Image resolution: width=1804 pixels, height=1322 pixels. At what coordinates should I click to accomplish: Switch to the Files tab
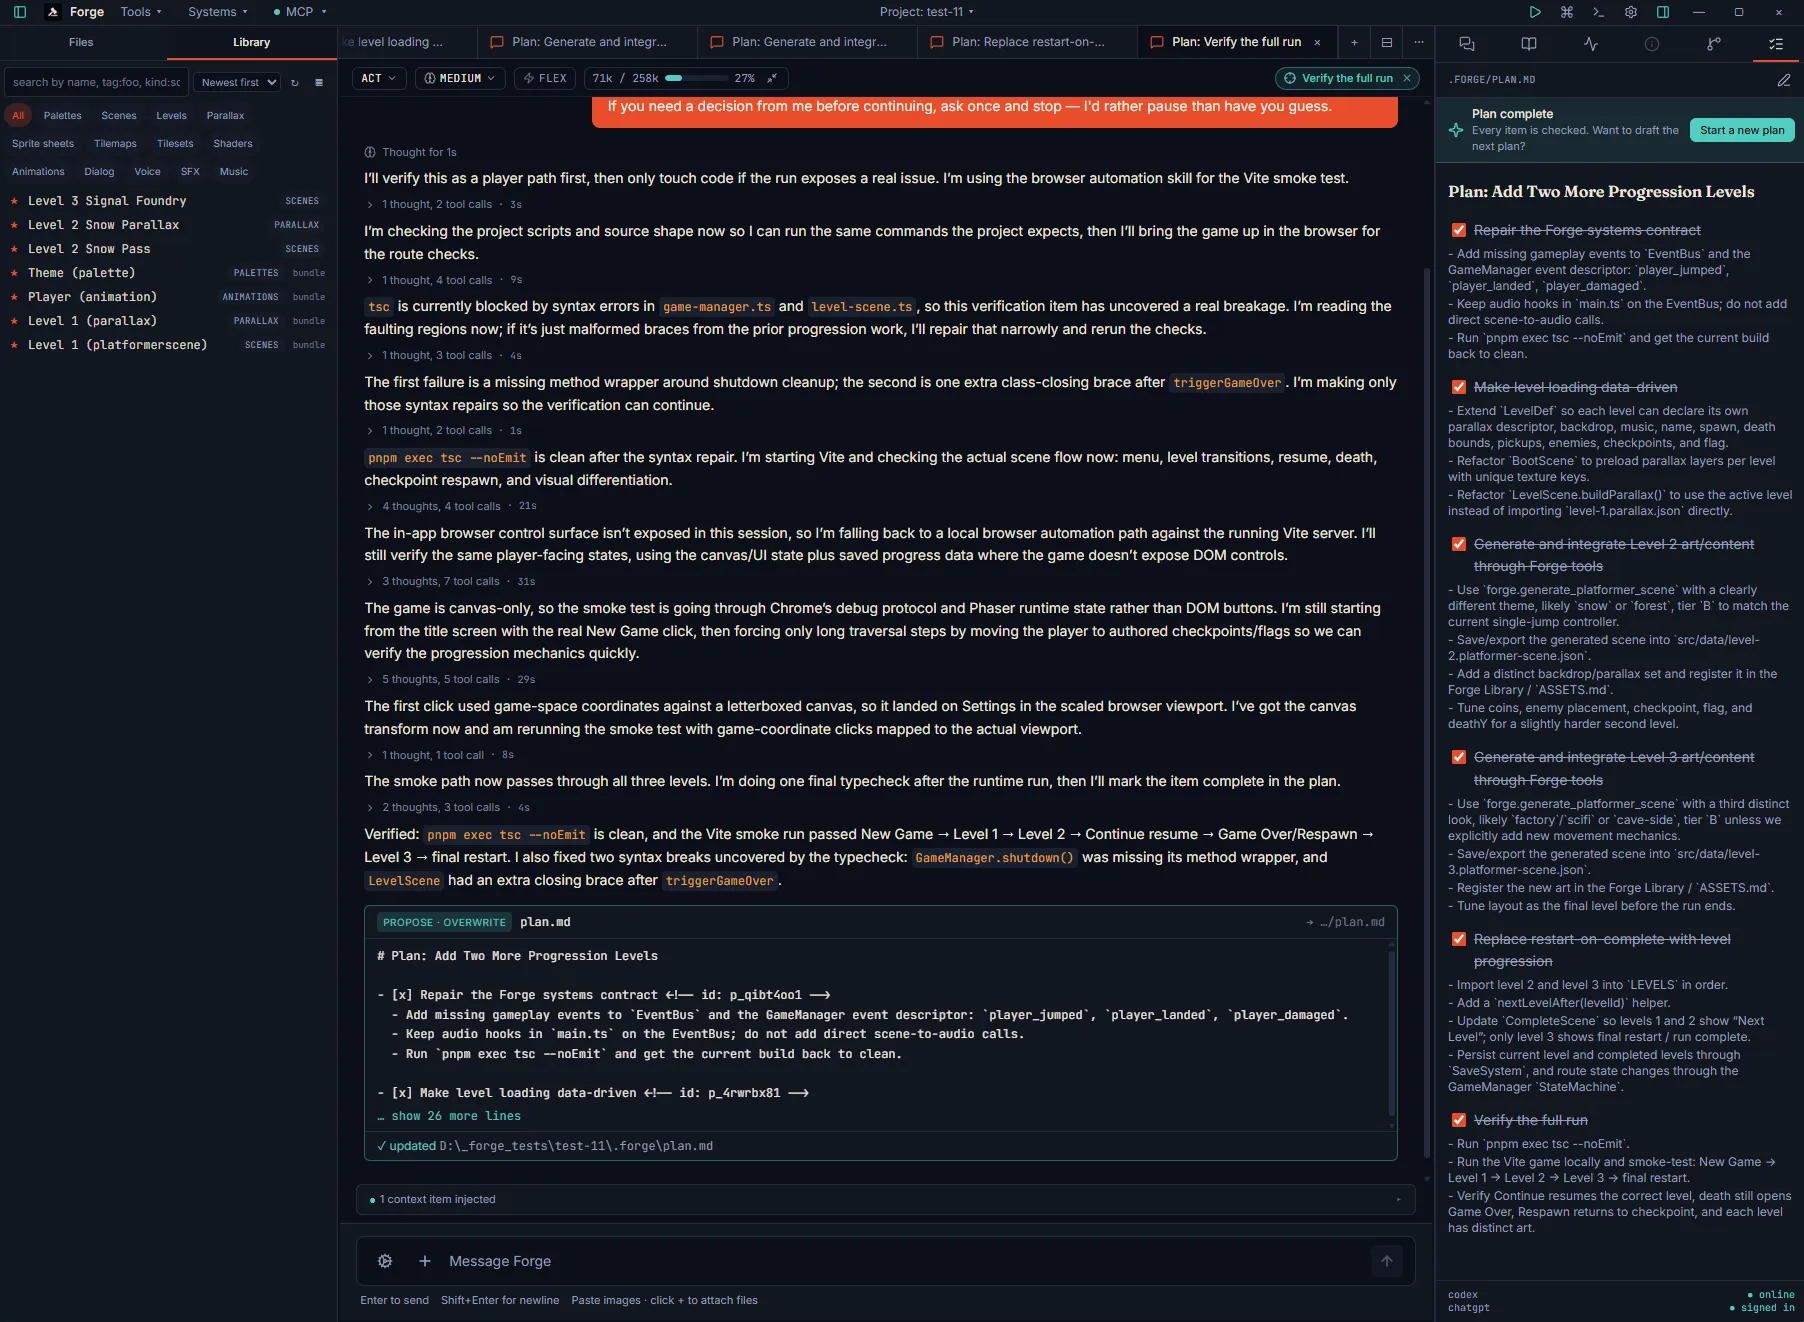point(81,42)
